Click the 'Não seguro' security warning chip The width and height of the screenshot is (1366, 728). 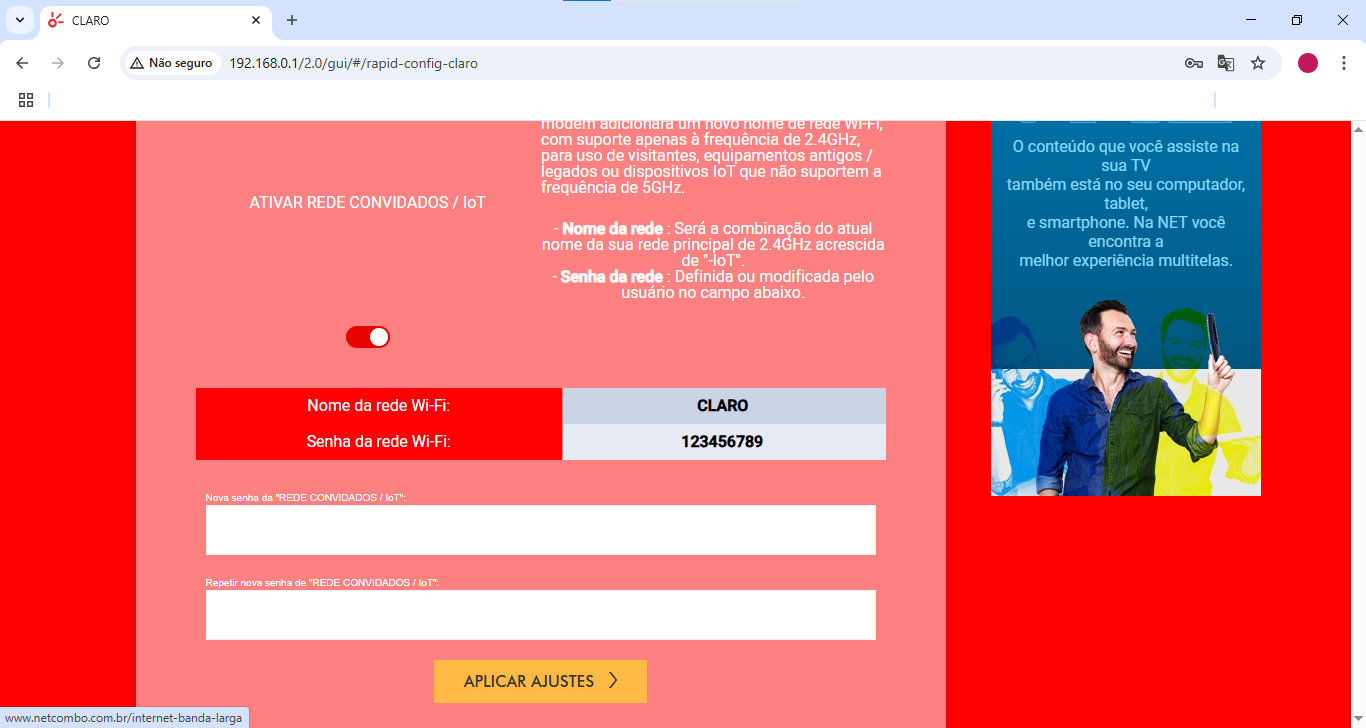pos(171,63)
